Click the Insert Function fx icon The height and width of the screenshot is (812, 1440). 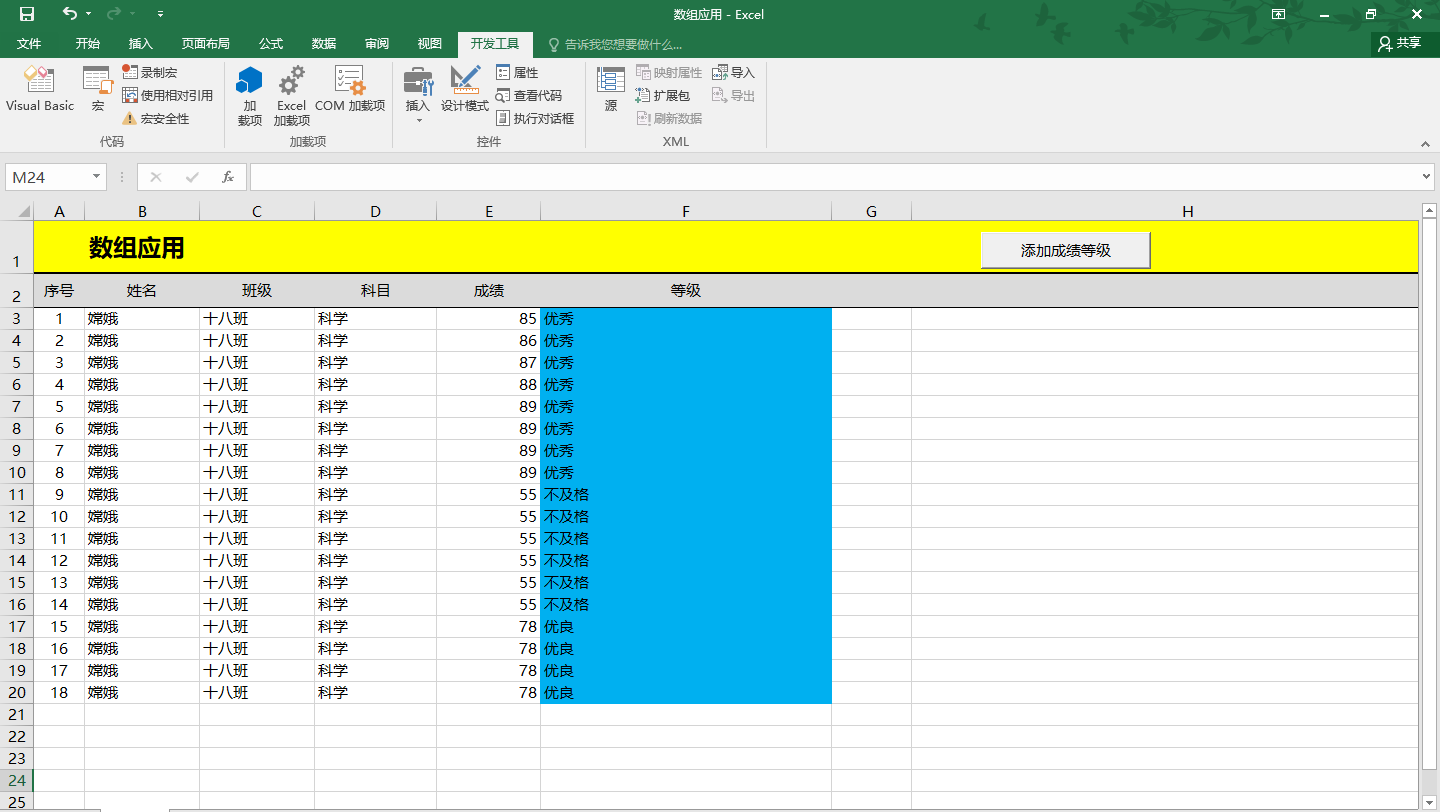pos(228,177)
